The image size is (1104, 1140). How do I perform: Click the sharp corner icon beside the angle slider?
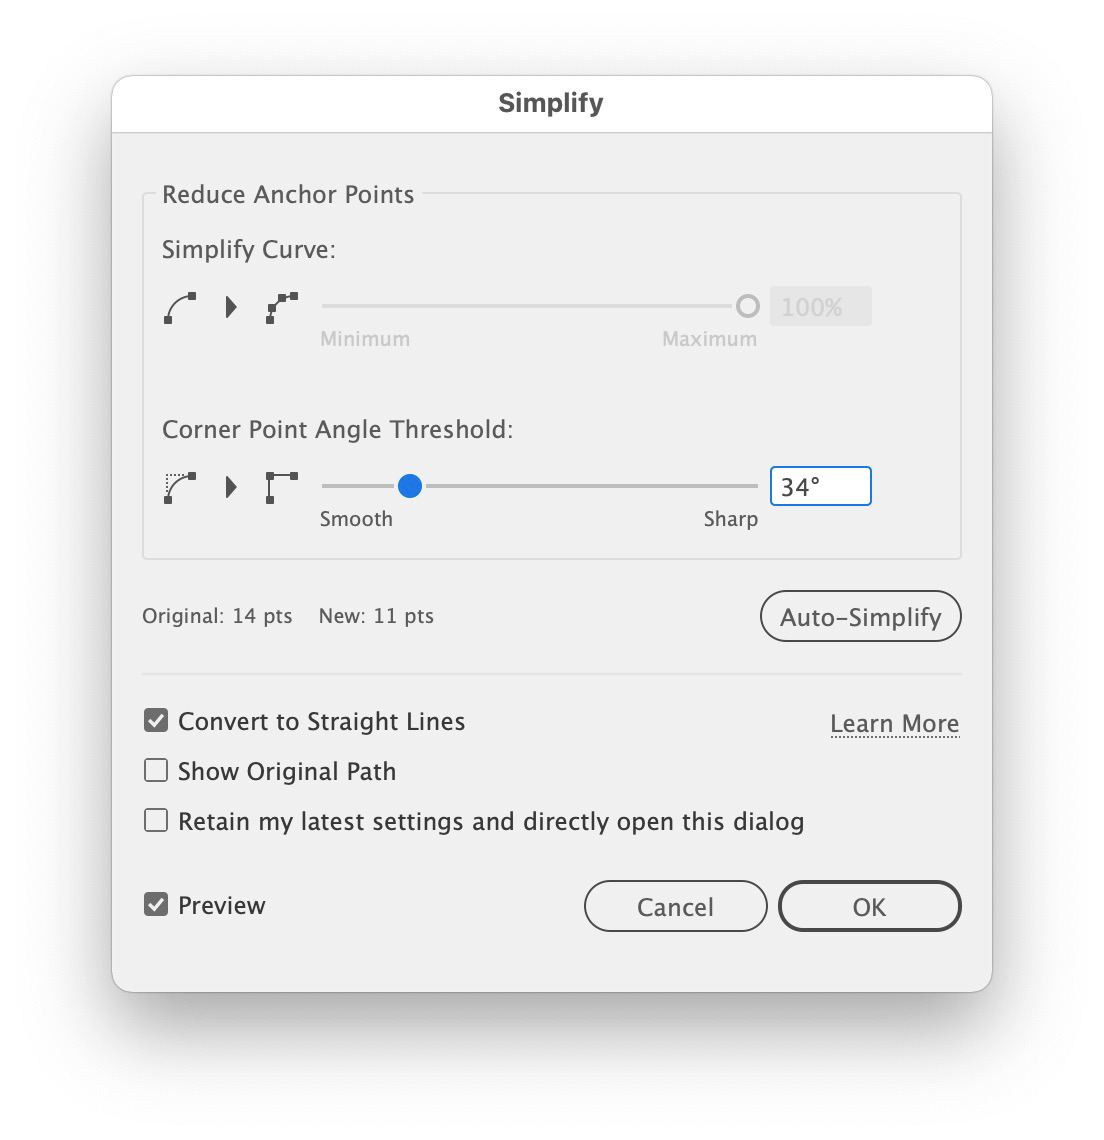[x=282, y=487]
